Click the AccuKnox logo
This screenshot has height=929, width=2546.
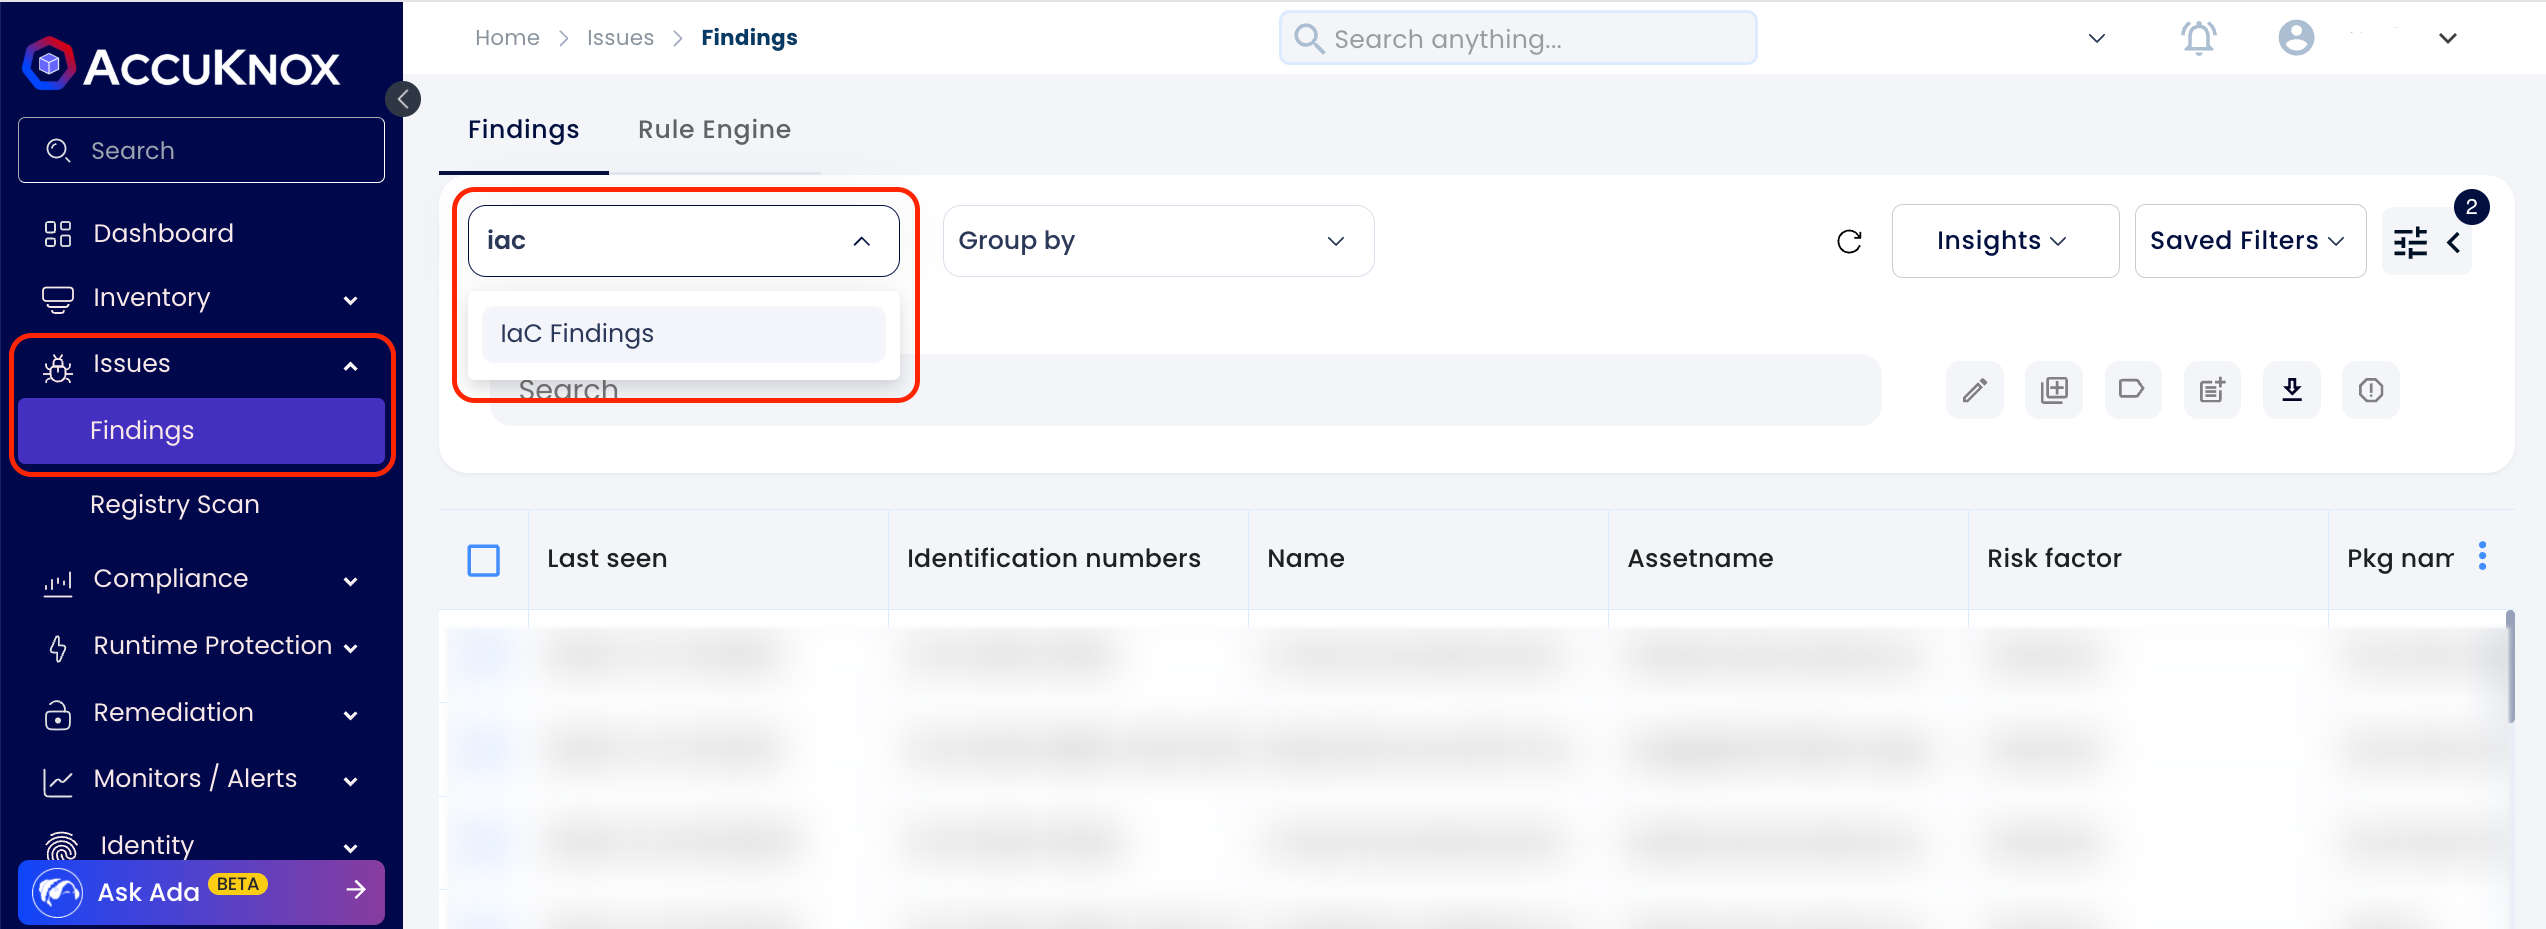182,65
